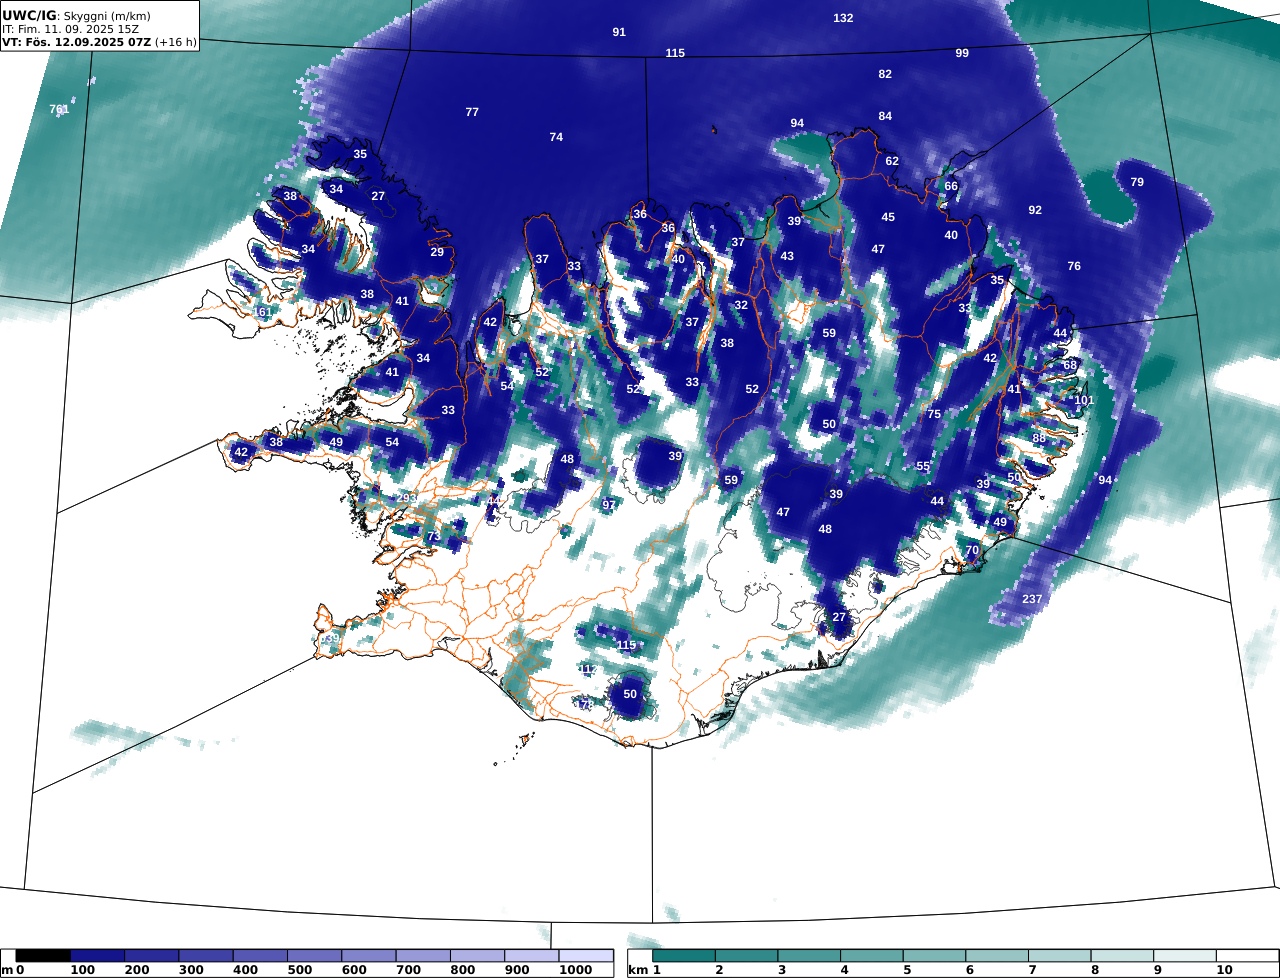Select the 9–10 km lightest legend swatch
Viewport: 1280px width, 978px height.
1185,956
